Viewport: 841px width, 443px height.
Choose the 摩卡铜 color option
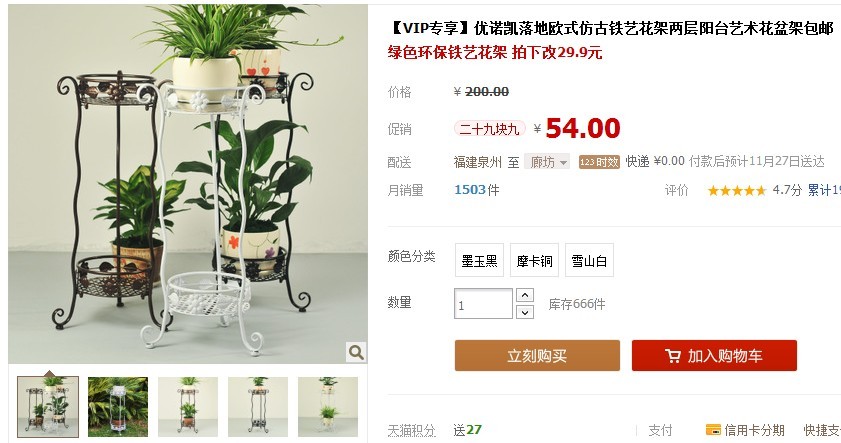pyautogui.click(x=534, y=260)
